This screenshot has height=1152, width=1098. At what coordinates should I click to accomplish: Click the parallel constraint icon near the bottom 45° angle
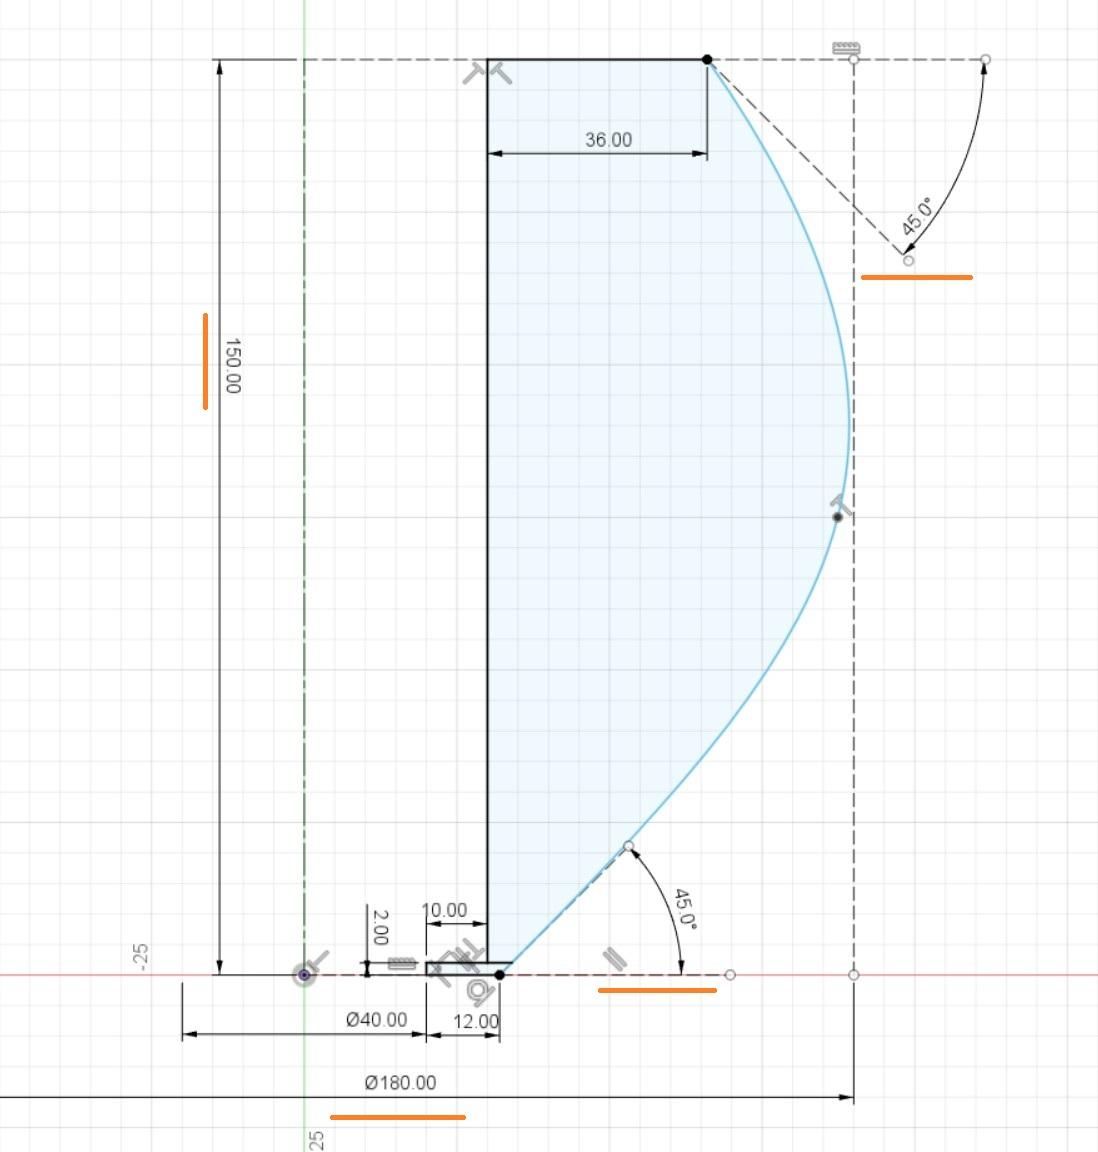coord(613,958)
